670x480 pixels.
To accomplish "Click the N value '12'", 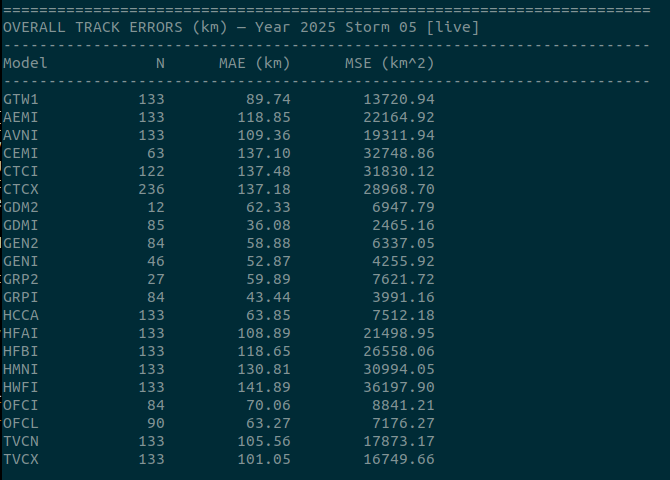I will click(156, 207).
